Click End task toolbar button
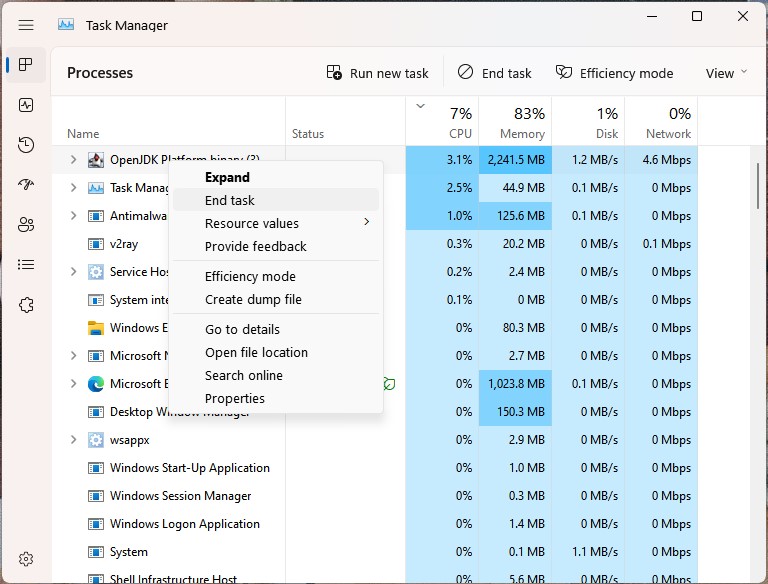 pos(494,73)
